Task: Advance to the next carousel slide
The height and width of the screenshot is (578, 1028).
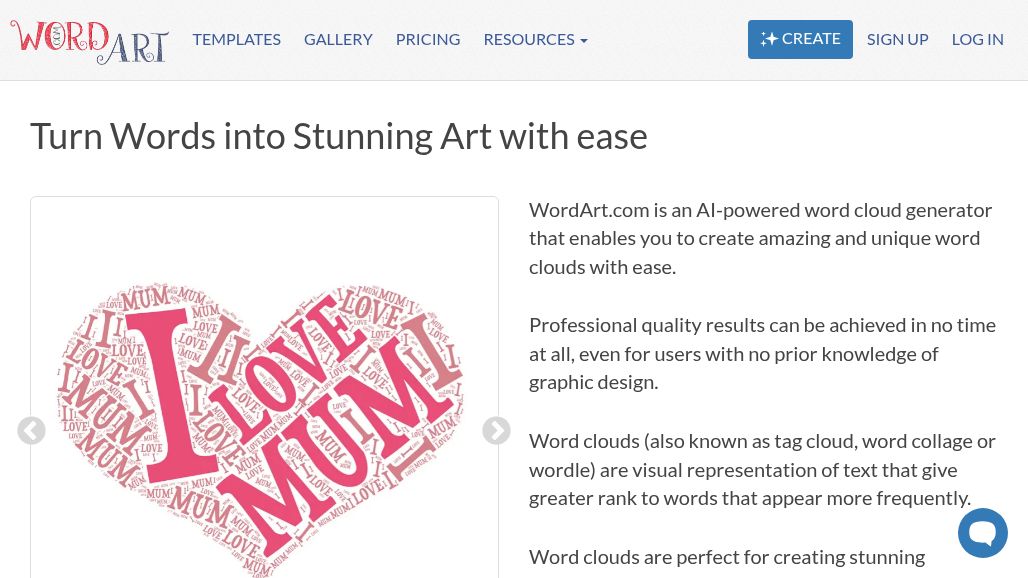Action: (496, 431)
